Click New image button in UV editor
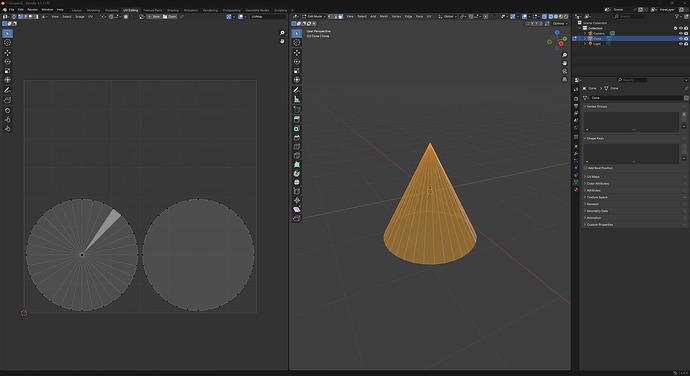This screenshot has height=376, width=690. [154, 16]
